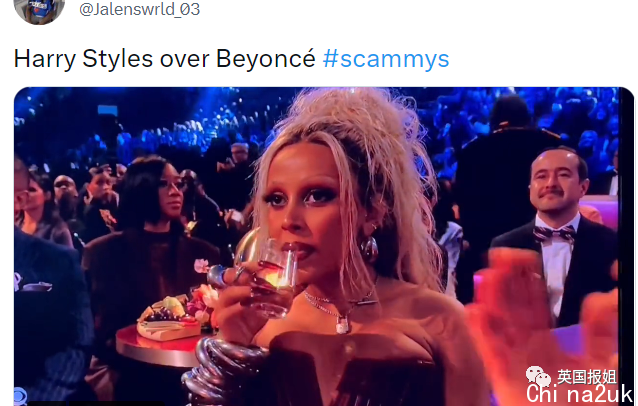Select the tweet text mentioning Harry Styles
The width and height of the screenshot is (638, 406).
pyautogui.click(x=232, y=59)
